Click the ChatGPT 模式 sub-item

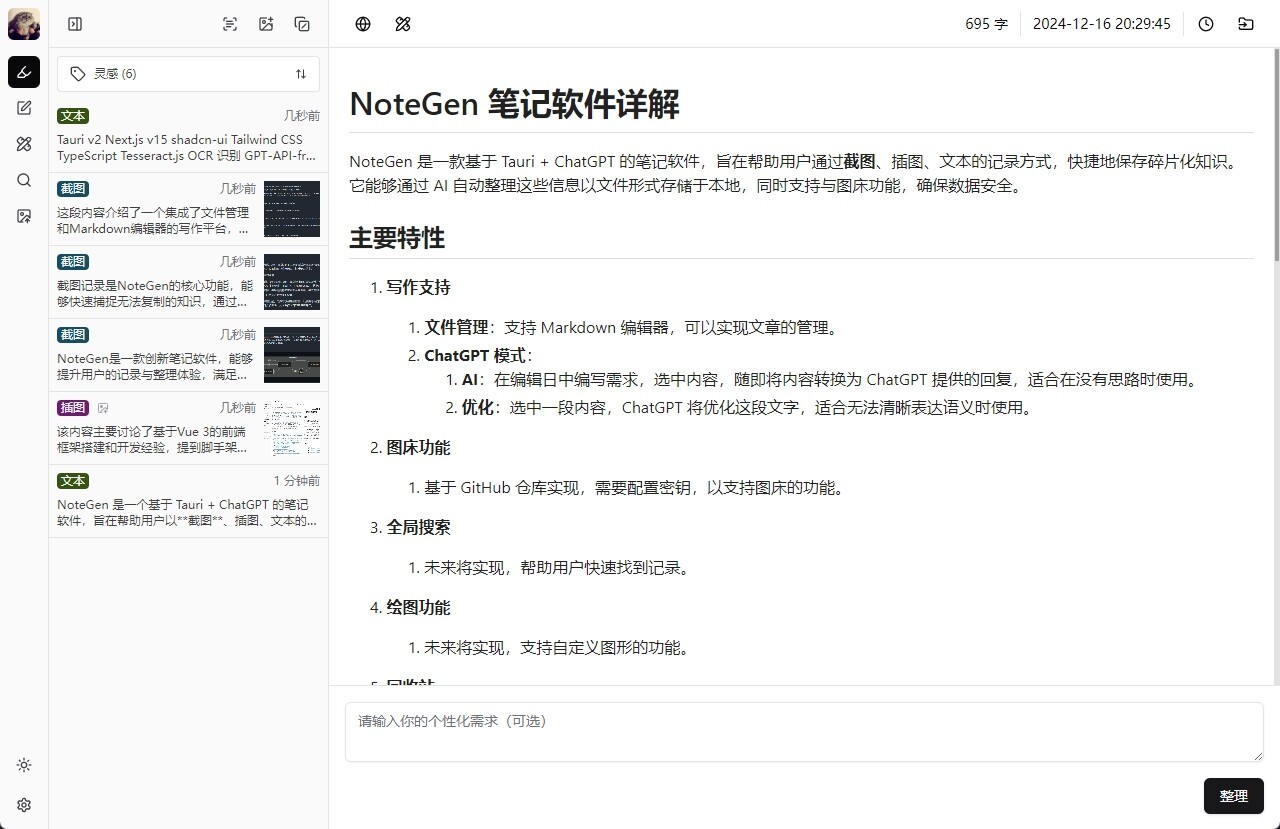[477, 356]
